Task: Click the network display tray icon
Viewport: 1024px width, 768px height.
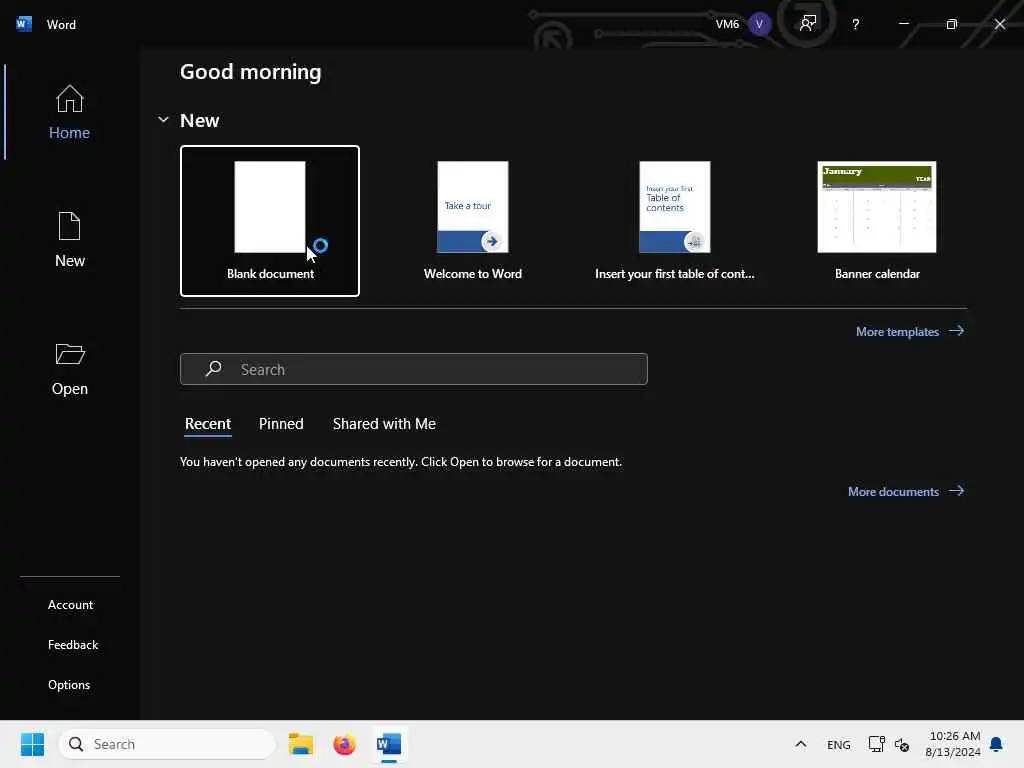Action: point(876,744)
